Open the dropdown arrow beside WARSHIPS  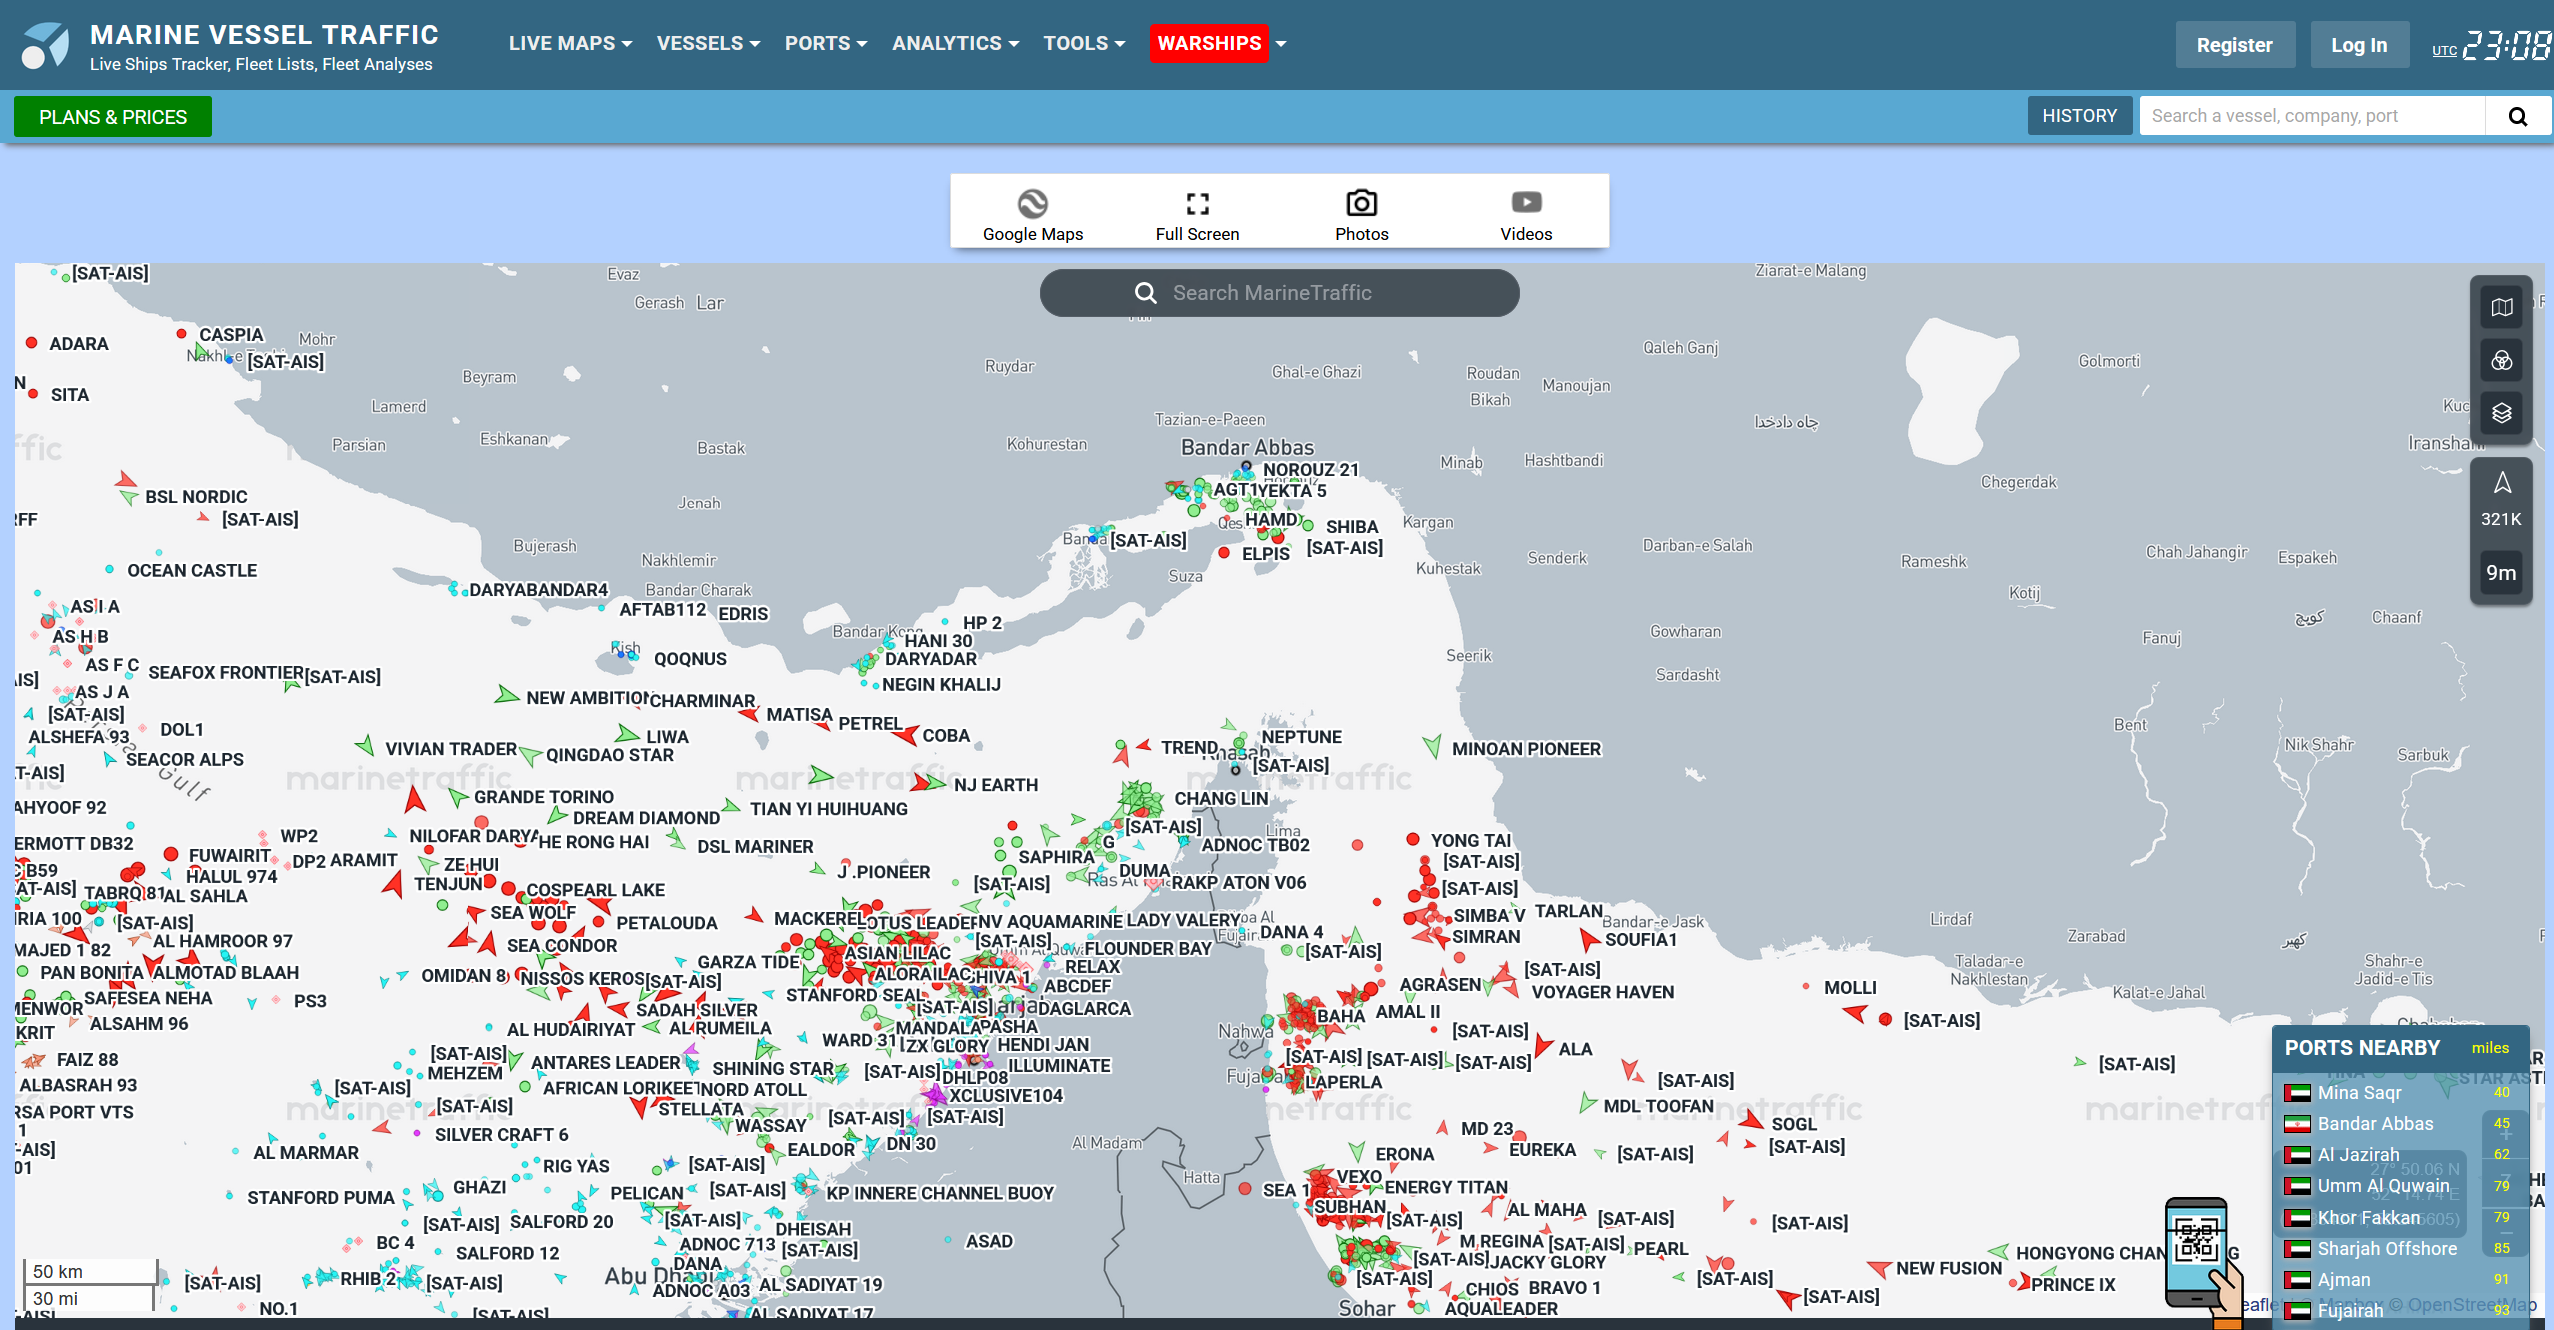1281,43
